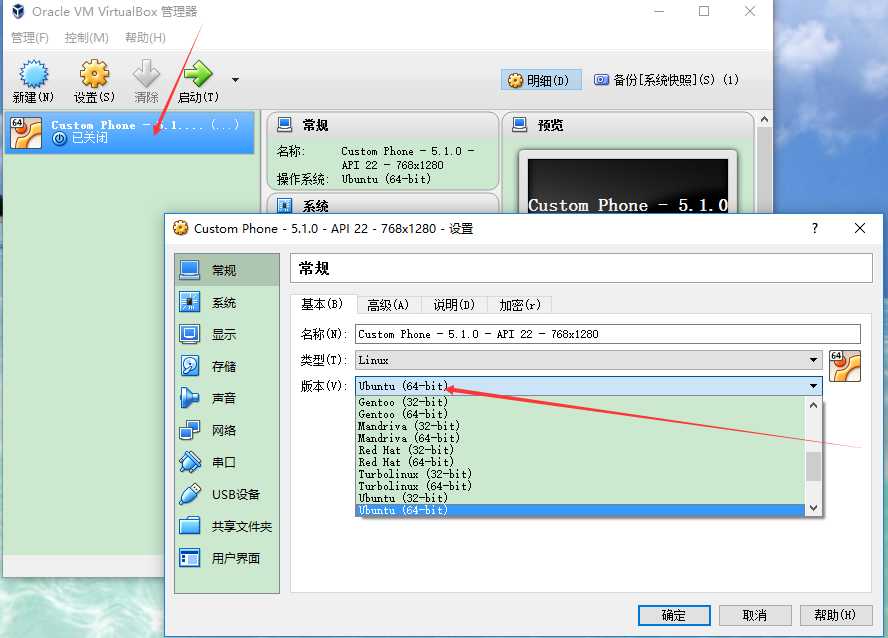This screenshot has width=888, height=638.
Task: Click the version list scrollbar thumb
Action: point(813,466)
